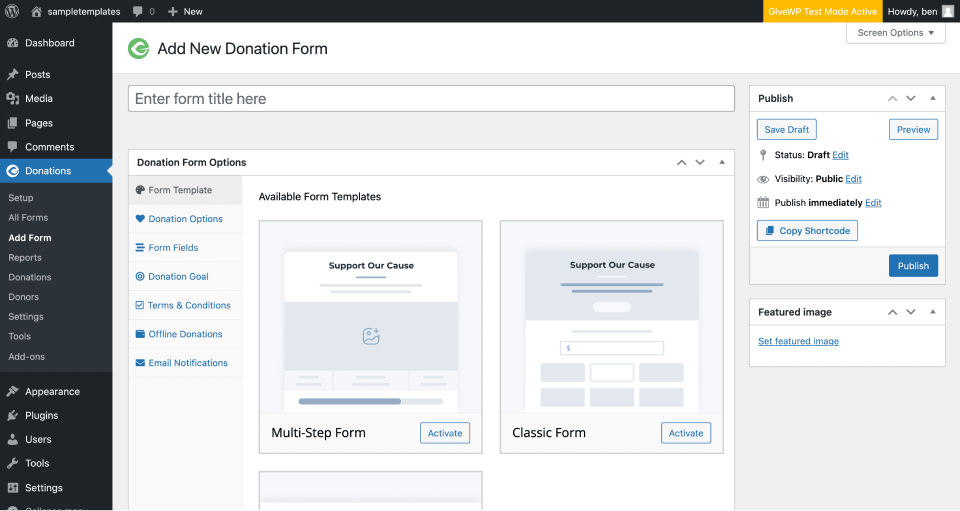960x511 pixels.
Task: Click the Email Notifications envelope icon
Action: pyautogui.click(x=140, y=363)
